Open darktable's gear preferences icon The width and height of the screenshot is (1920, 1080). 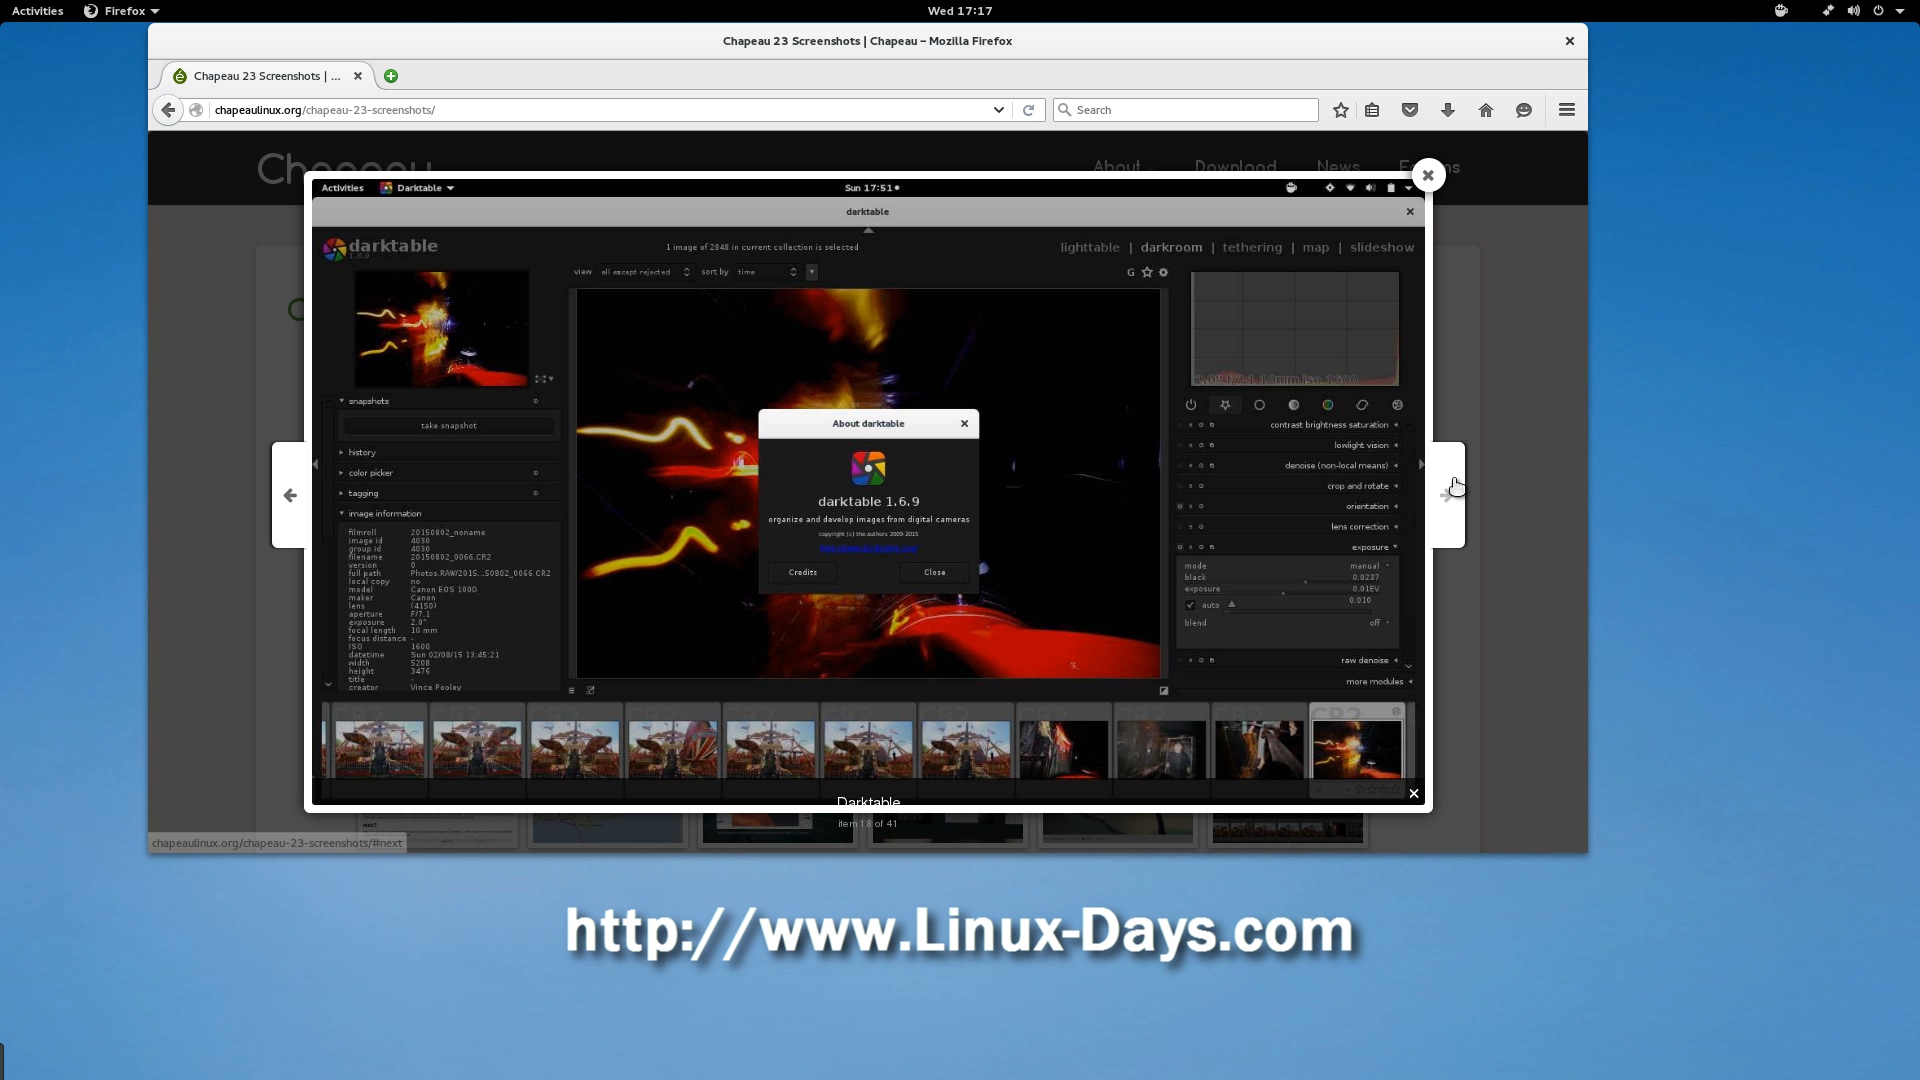pyautogui.click(x=1163, y=272)
